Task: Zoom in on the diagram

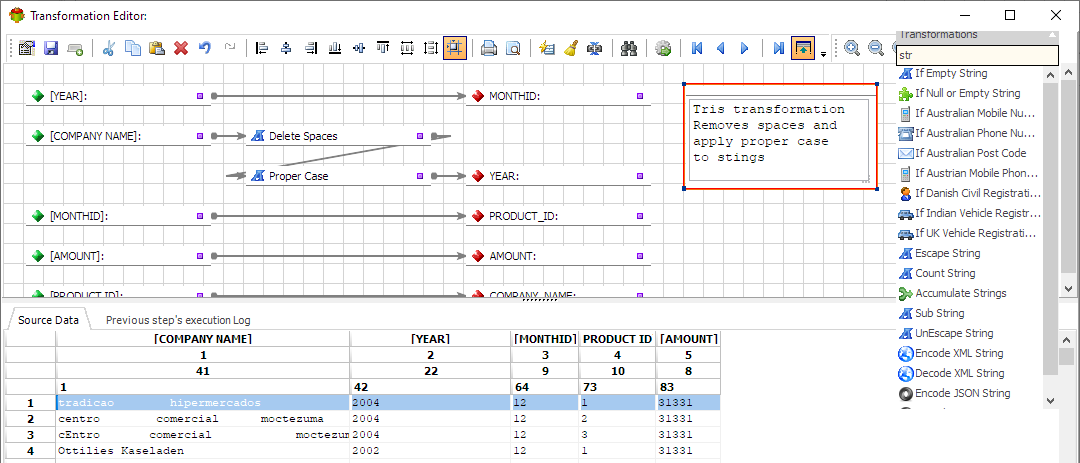Action: (x=852, y=48)
